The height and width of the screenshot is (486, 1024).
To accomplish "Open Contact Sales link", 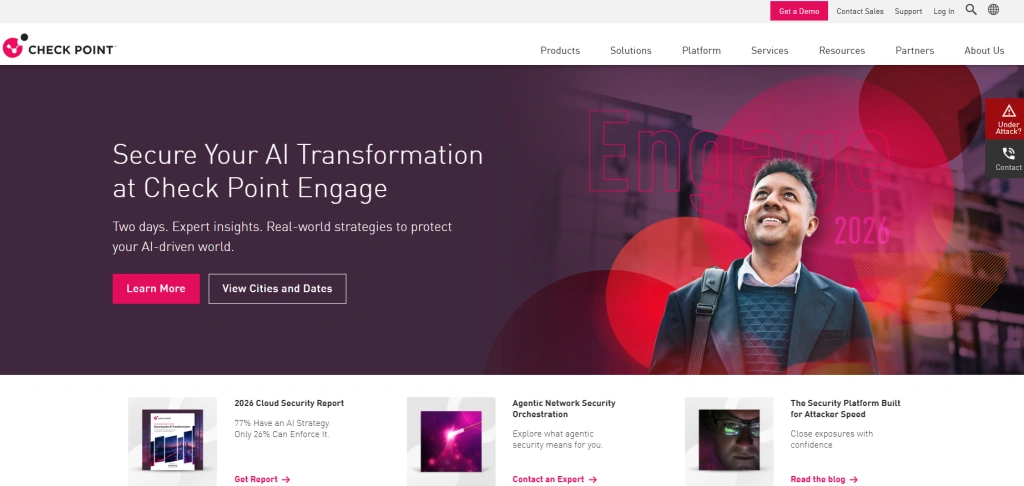I will (x=859, y=11).
